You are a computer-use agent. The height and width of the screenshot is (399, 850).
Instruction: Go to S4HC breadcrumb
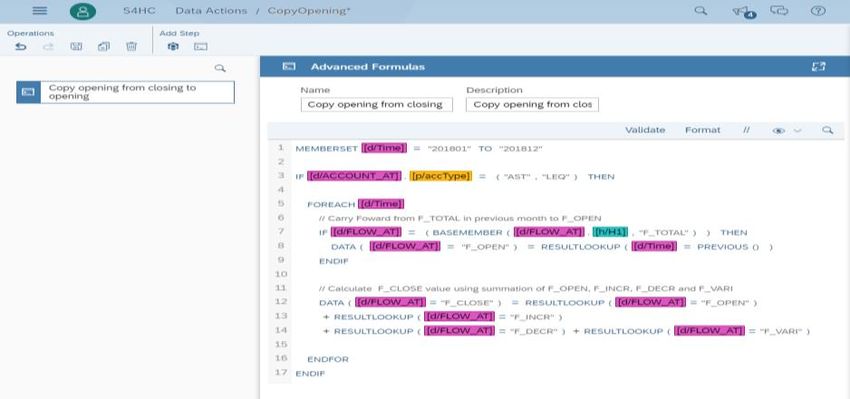[x=139, y=11]
